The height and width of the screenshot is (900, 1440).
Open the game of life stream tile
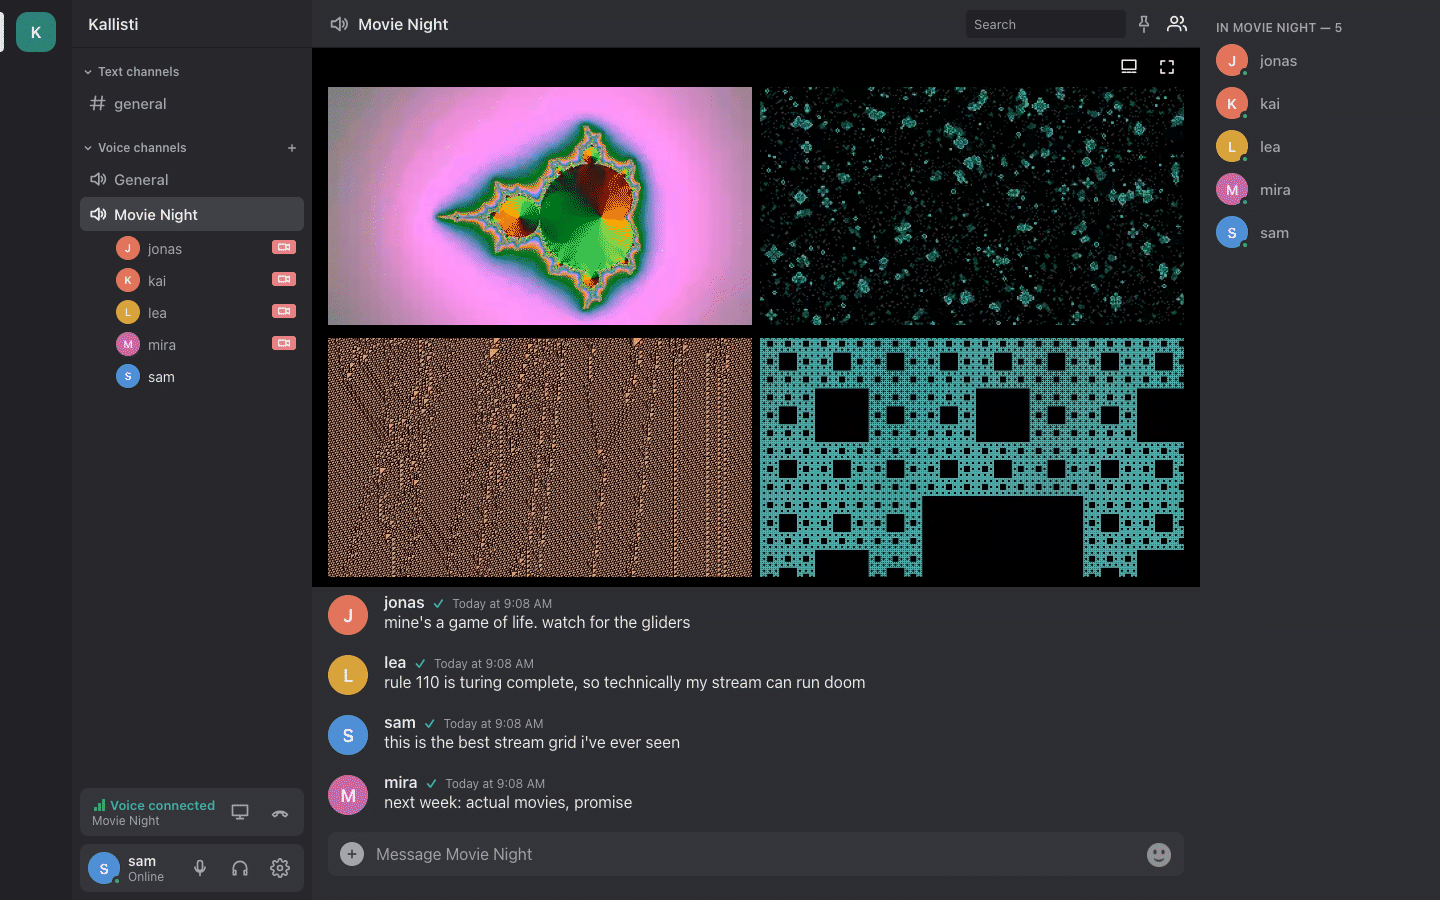click(x=972, y=206)
